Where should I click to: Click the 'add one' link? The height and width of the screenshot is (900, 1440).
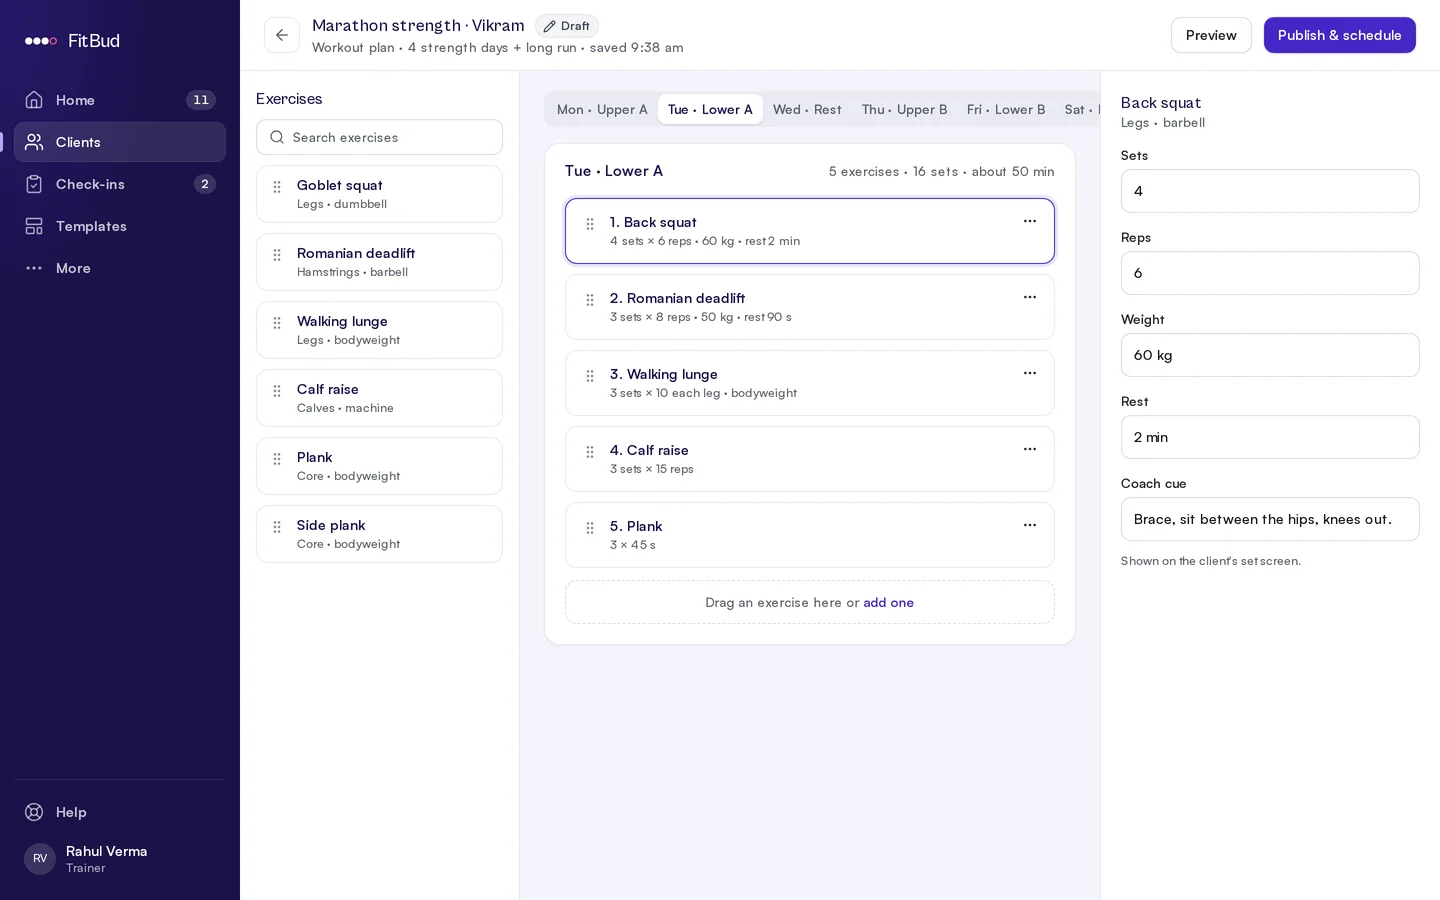pos(888,603)
